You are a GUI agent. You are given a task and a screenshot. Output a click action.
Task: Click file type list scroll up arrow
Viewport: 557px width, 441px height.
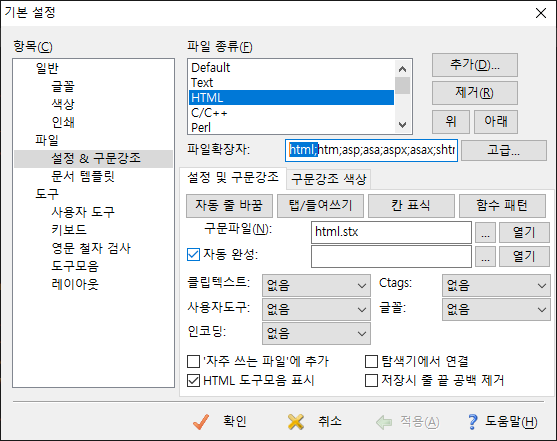click(402, 69)
